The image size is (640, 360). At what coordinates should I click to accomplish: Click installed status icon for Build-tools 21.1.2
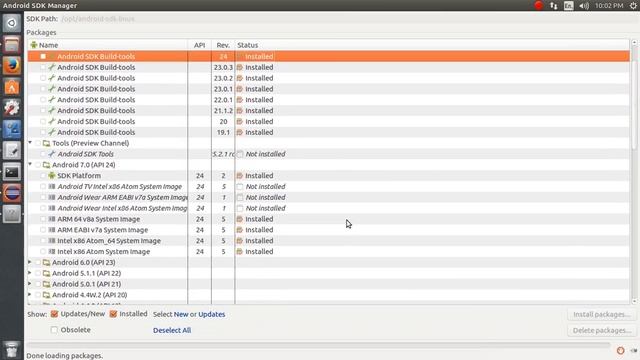click(240, 111)
